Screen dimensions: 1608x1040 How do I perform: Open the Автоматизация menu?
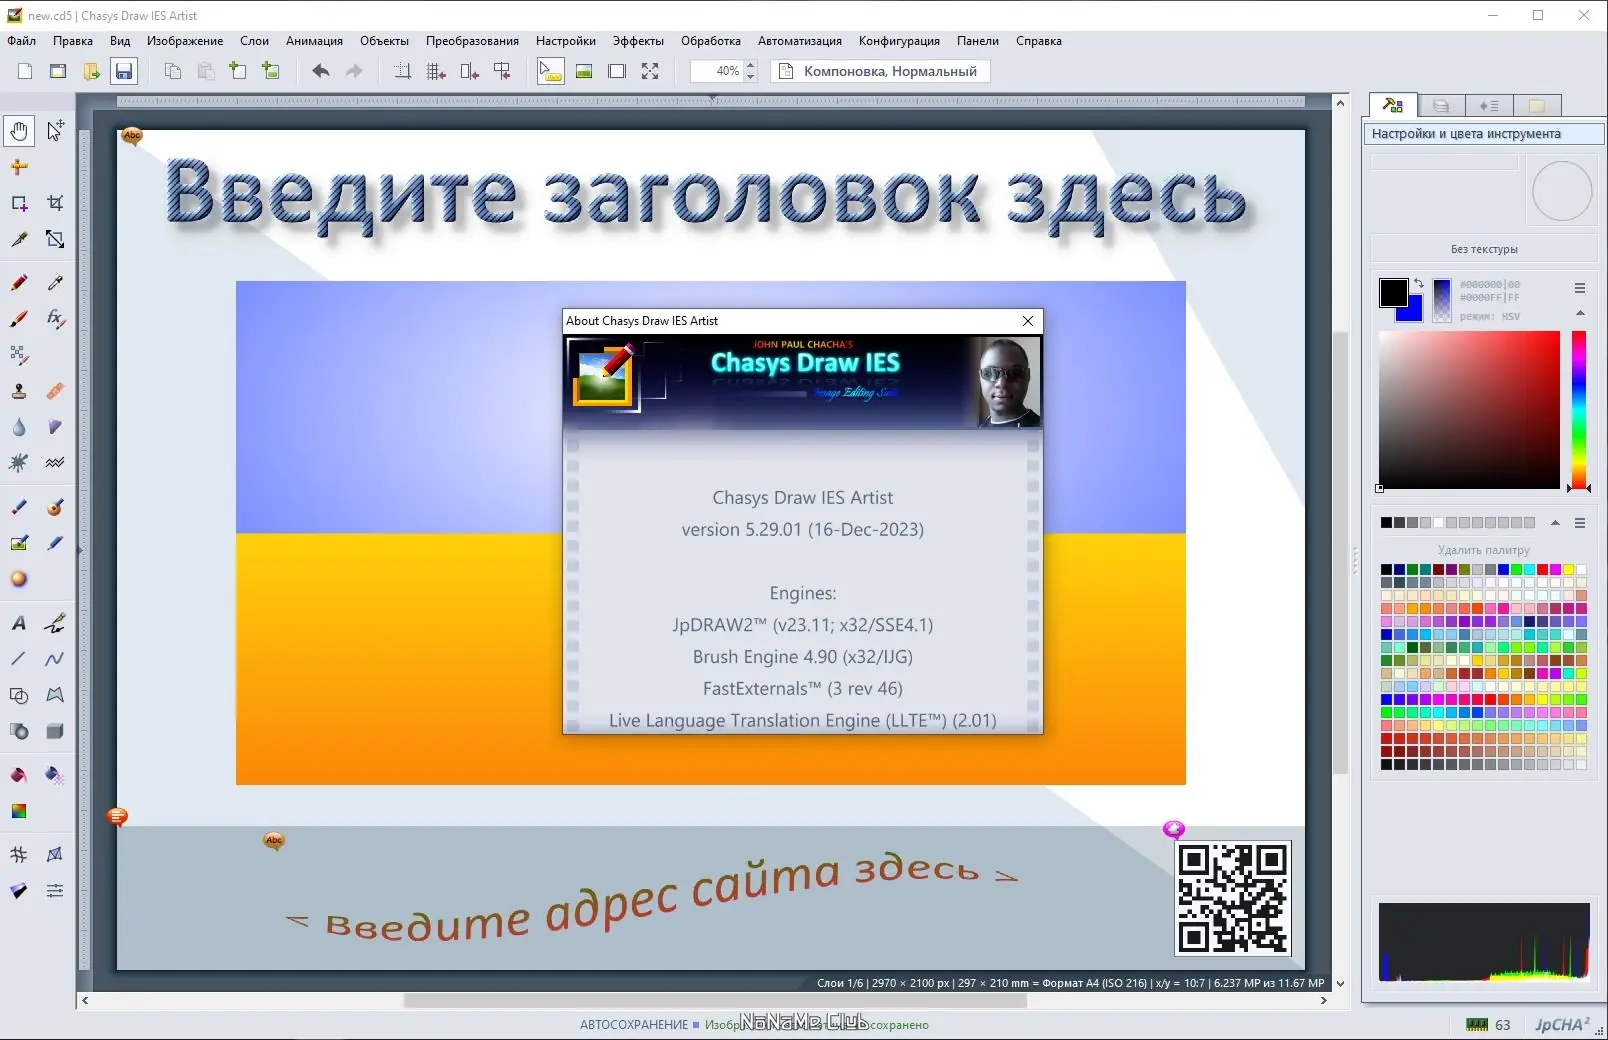[x=800, y=41]
